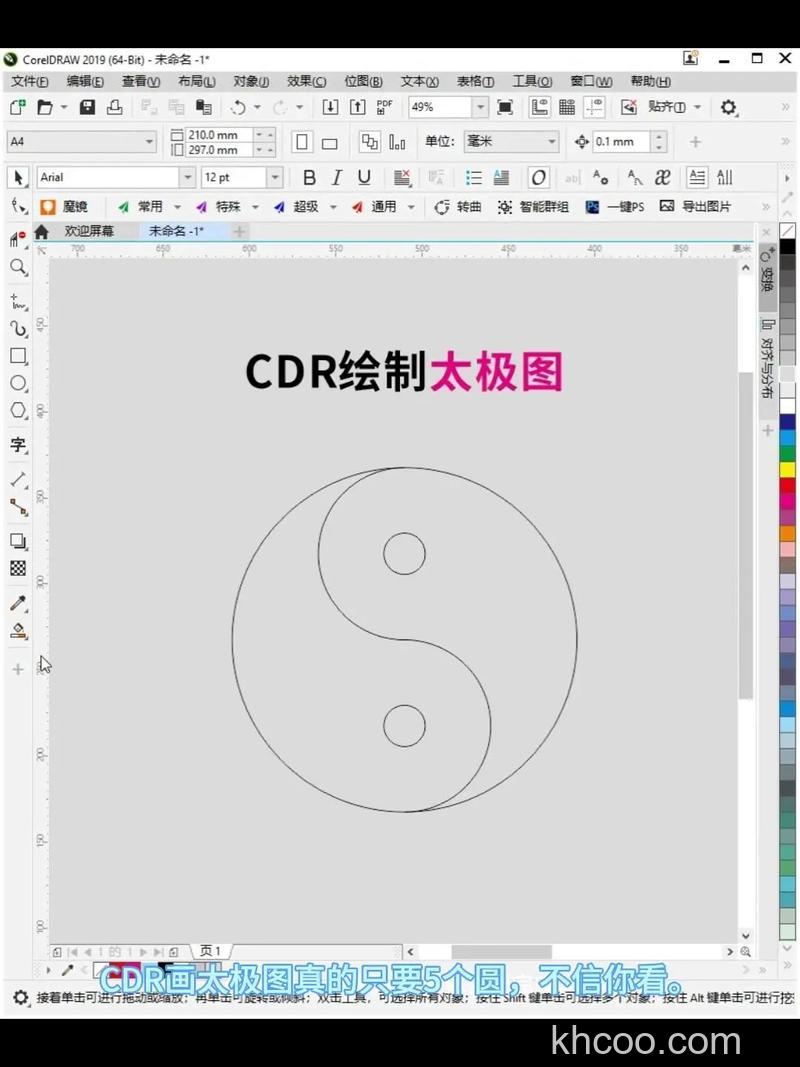Open the 文本 menu

pyautogui.click(x=418, y=81)
